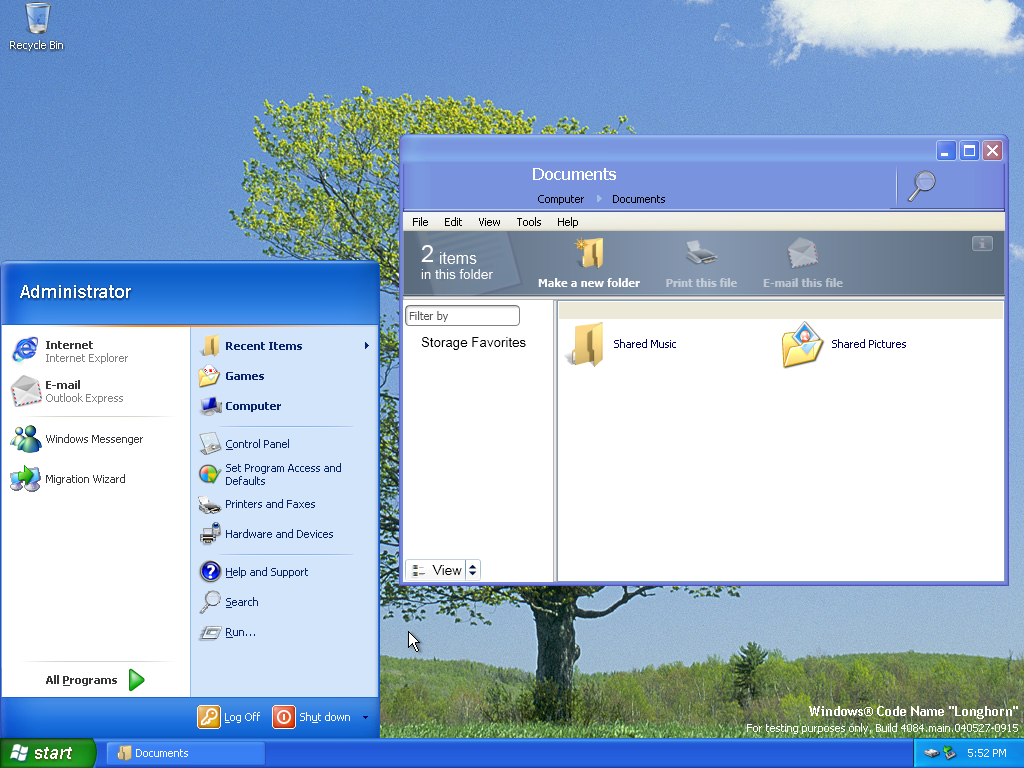Click Computer in the breadcrumb path
This screenshot has height=768, width=1024.
tap(560, 199)
